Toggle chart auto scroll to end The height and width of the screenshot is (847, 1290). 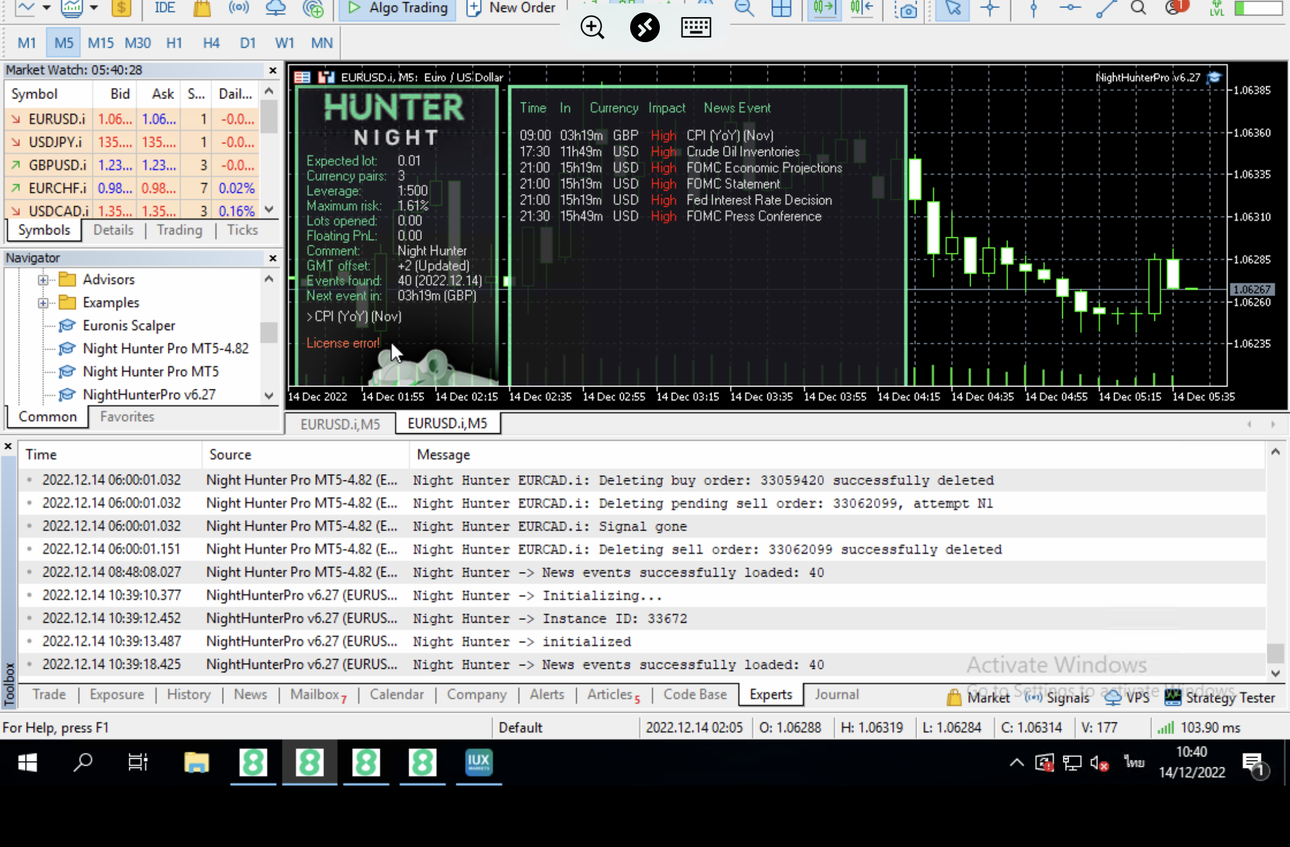824,8
